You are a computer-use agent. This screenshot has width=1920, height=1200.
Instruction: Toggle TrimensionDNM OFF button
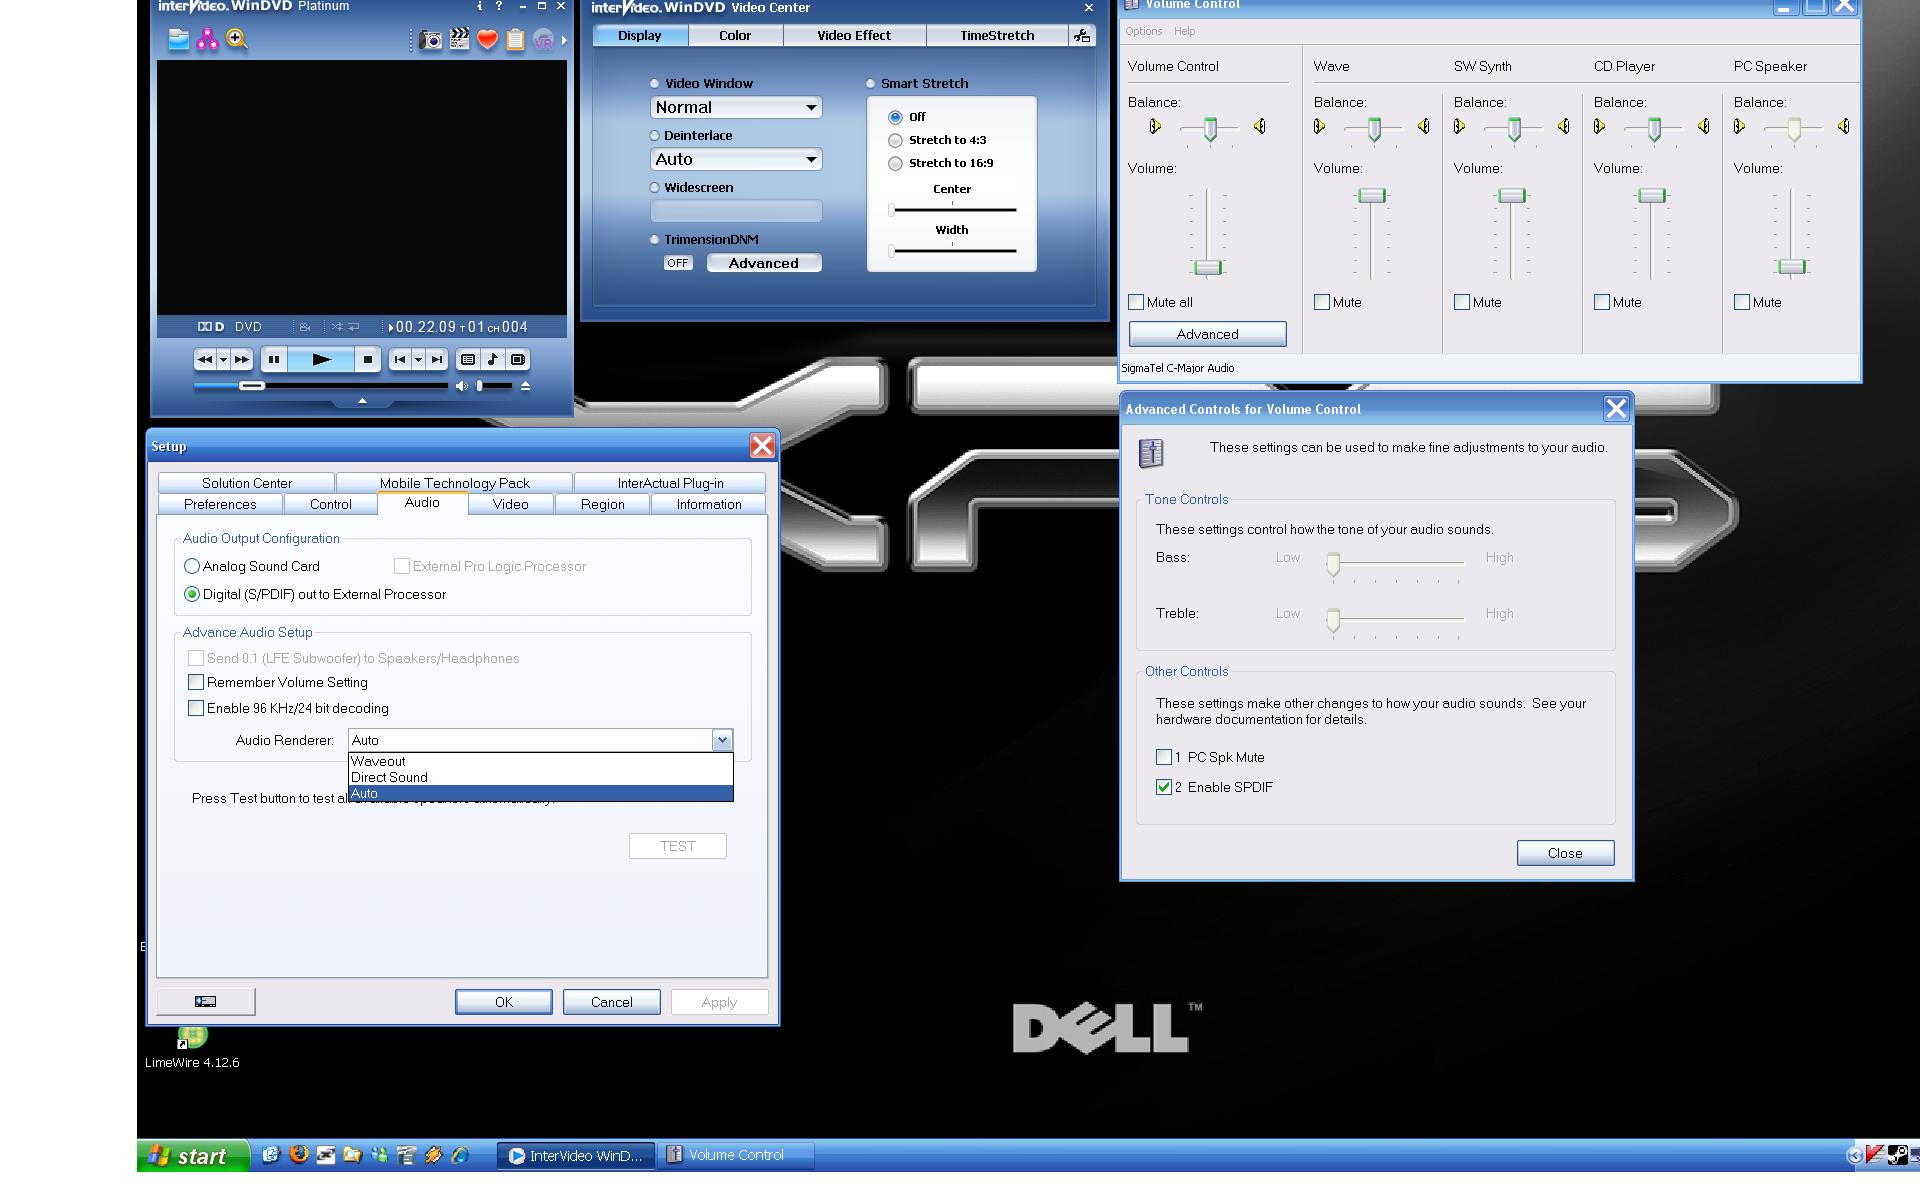tap(678, 263)
